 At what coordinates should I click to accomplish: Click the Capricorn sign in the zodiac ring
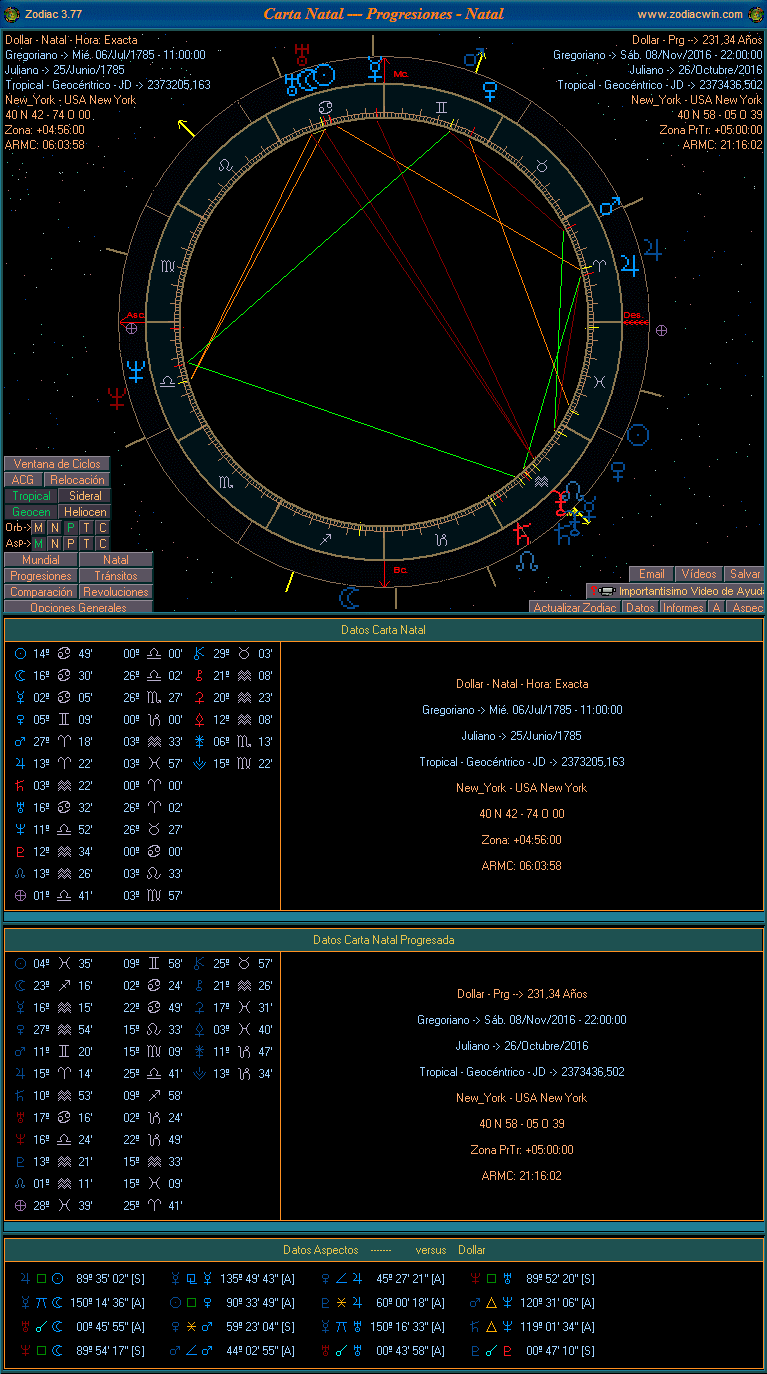click(443, 541)
